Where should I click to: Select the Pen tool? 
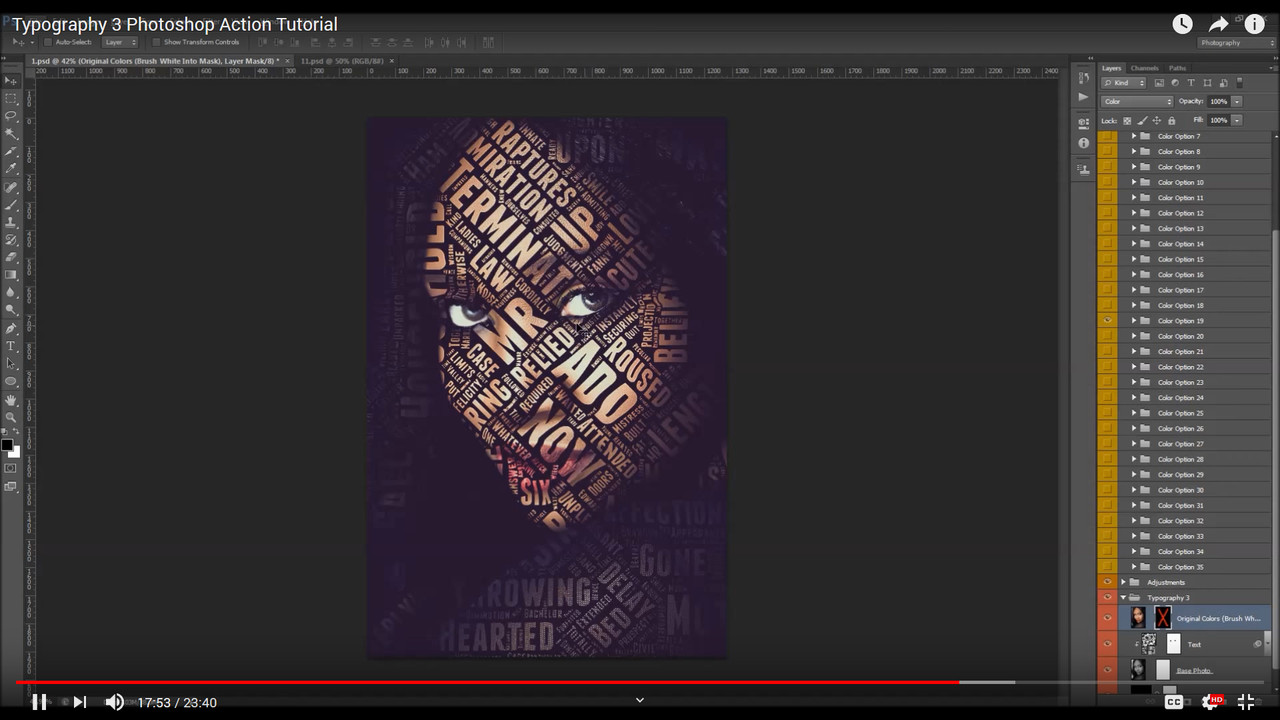tap(11, 328)
